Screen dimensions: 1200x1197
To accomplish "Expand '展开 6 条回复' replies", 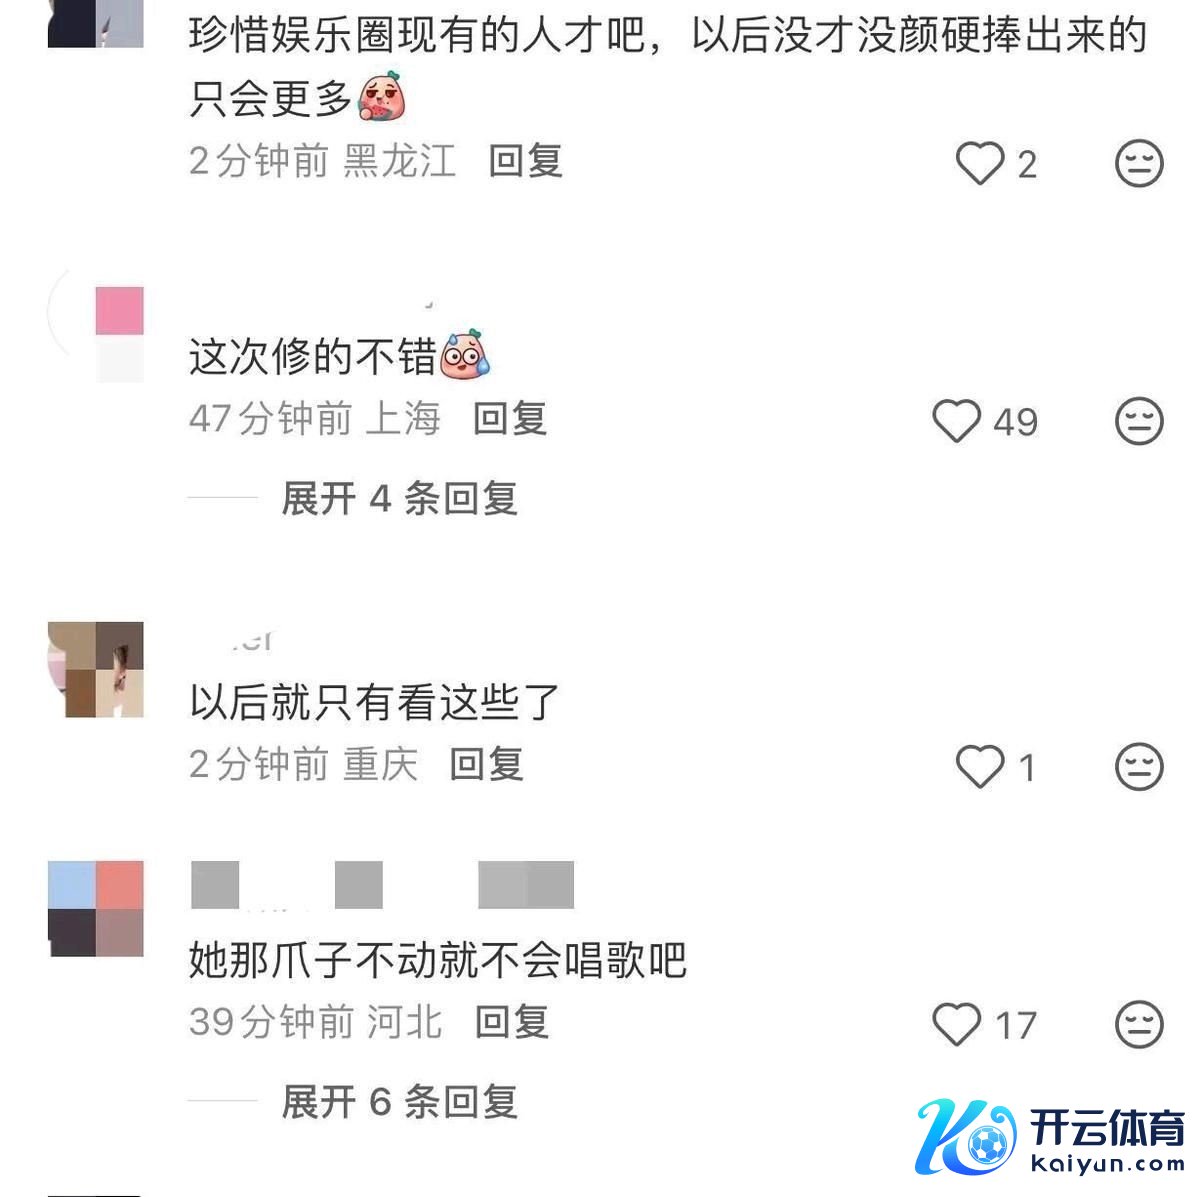I will point(399,1102).
